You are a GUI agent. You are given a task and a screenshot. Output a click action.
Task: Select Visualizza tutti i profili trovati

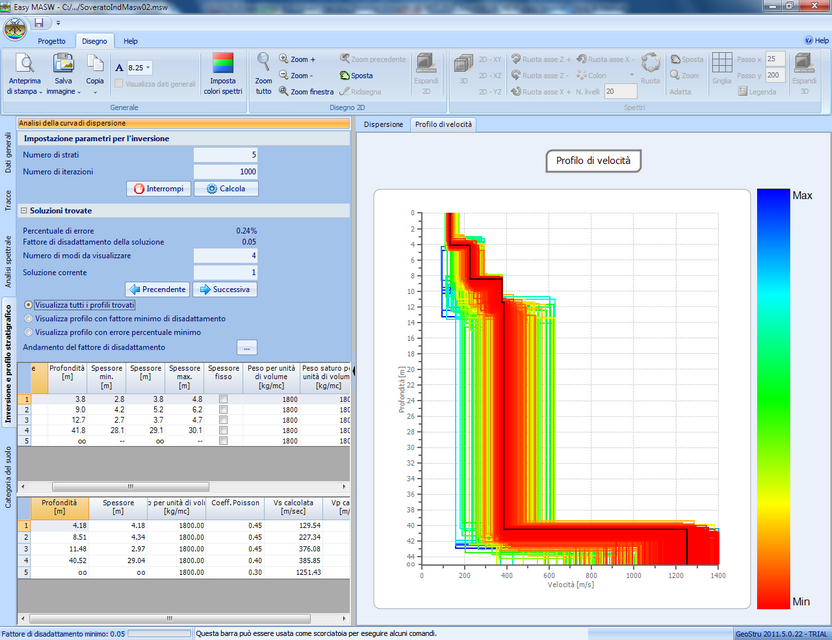point(28,305)
